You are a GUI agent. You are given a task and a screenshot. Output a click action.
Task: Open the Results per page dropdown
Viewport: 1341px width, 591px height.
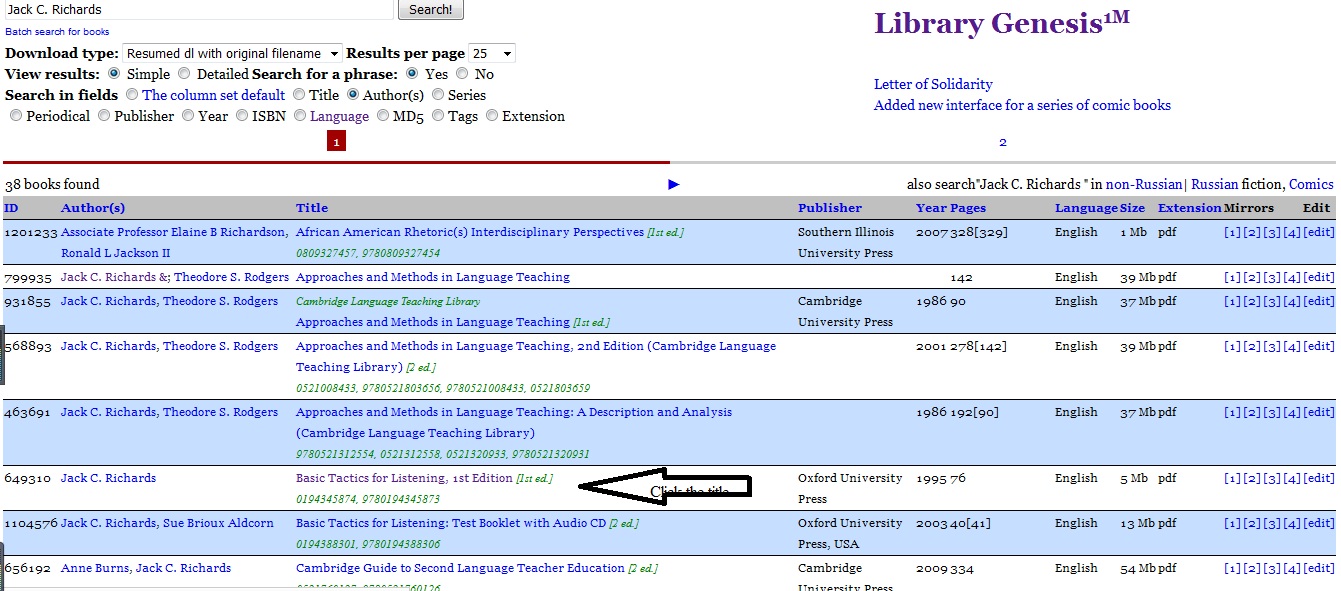coord(493,53)
